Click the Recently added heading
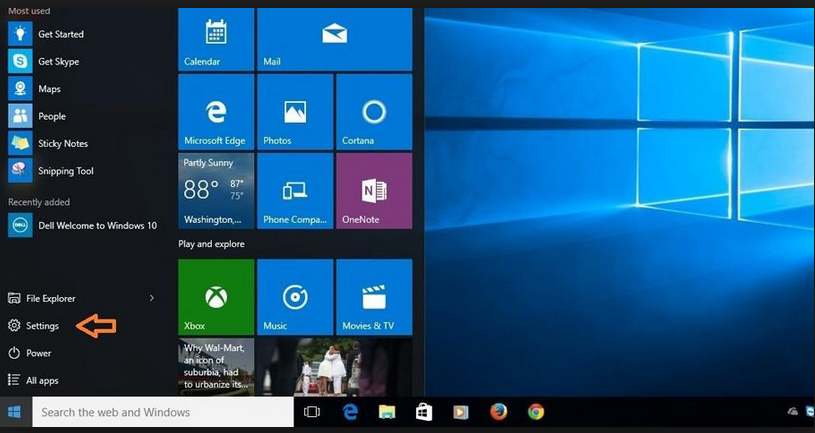 (x=39, y=202)
